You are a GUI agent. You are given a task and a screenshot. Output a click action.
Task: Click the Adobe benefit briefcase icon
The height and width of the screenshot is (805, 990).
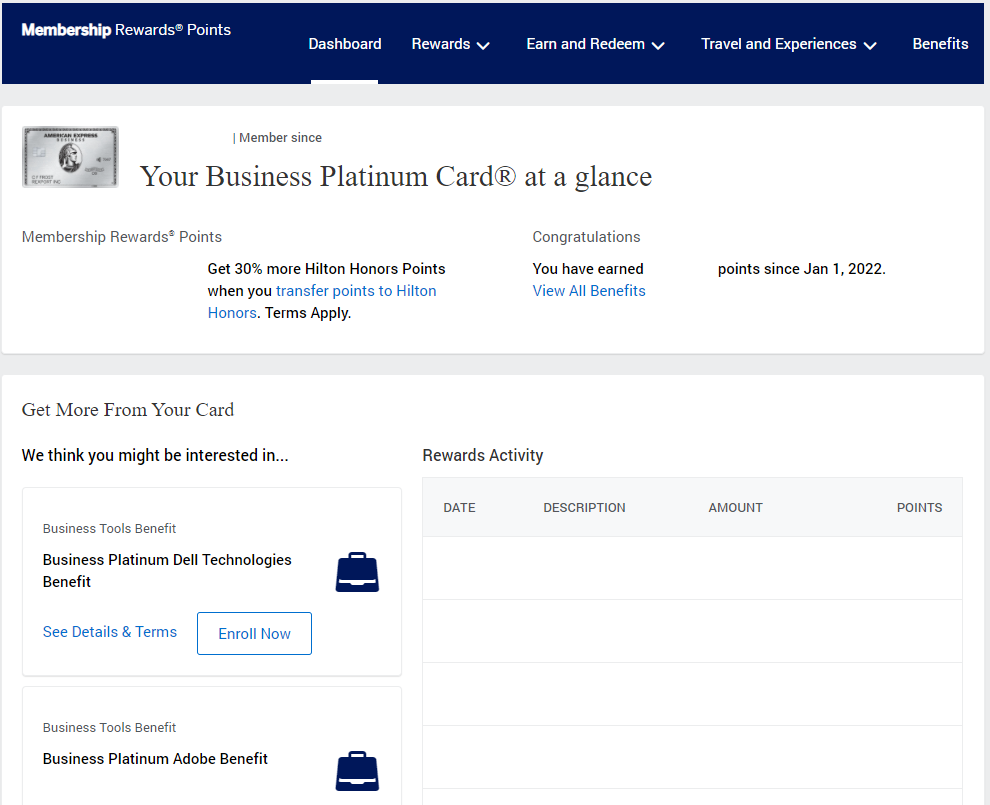pos(357,771)
